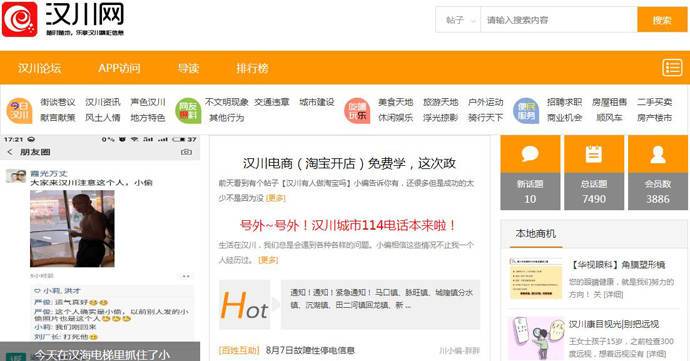Open post 8月7日故障性停电信息
690x361 pixels.
pyautogui.click(x=310, y=350)
